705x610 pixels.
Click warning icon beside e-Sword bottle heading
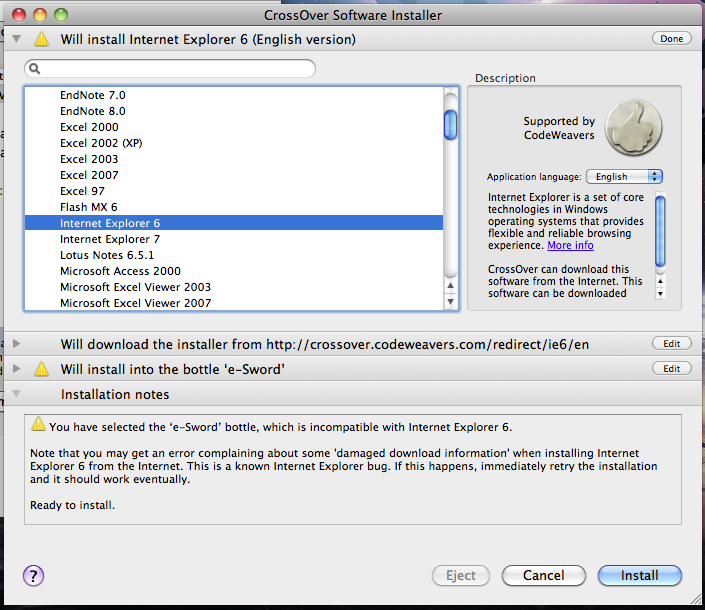41,369
